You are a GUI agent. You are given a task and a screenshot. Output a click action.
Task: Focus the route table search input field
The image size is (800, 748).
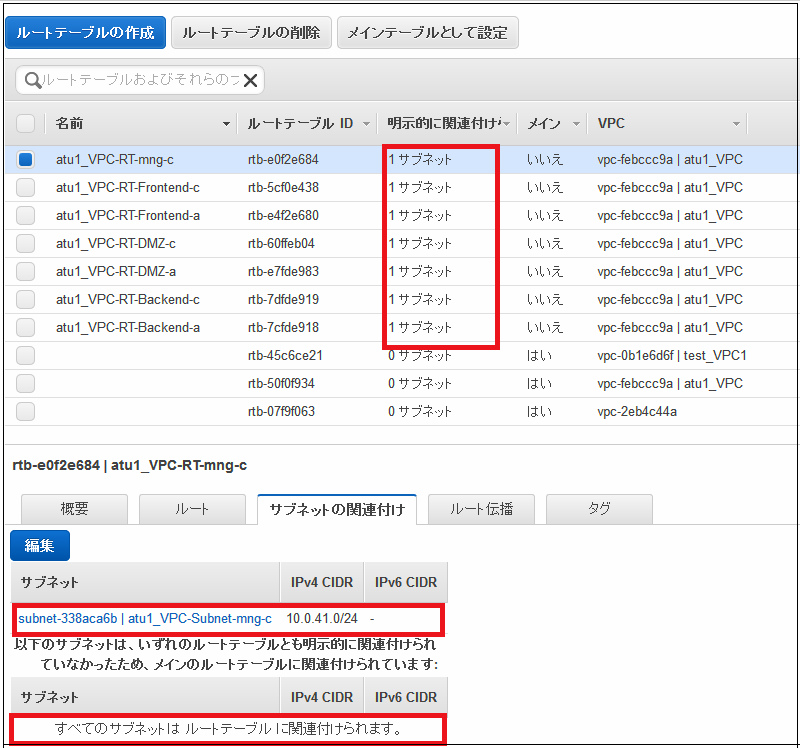click(140, 80)
